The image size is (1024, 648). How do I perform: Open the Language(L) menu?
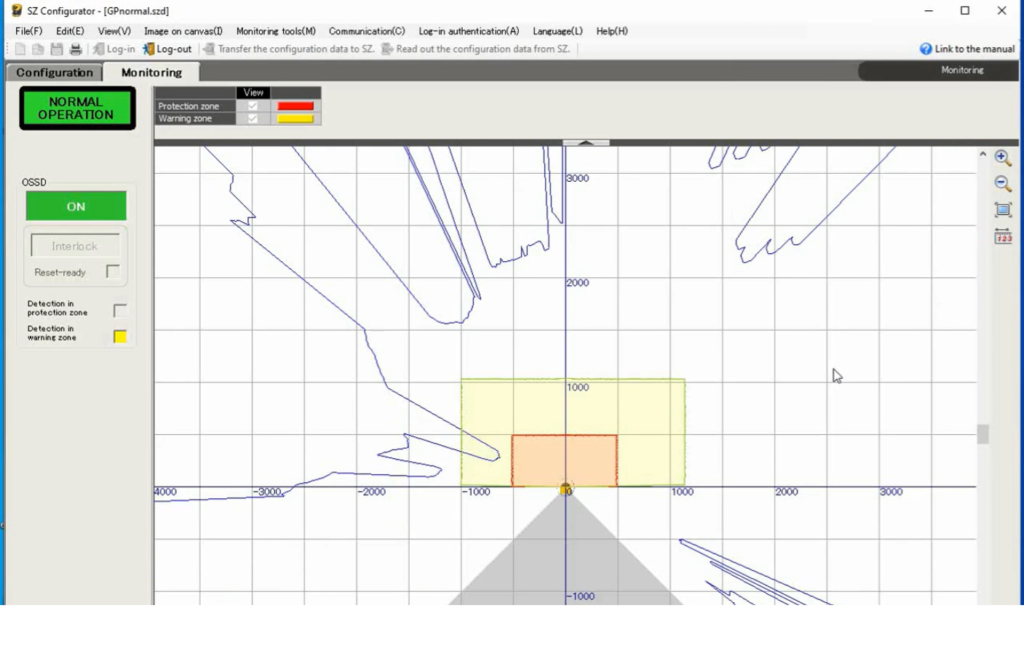point(557,31)
